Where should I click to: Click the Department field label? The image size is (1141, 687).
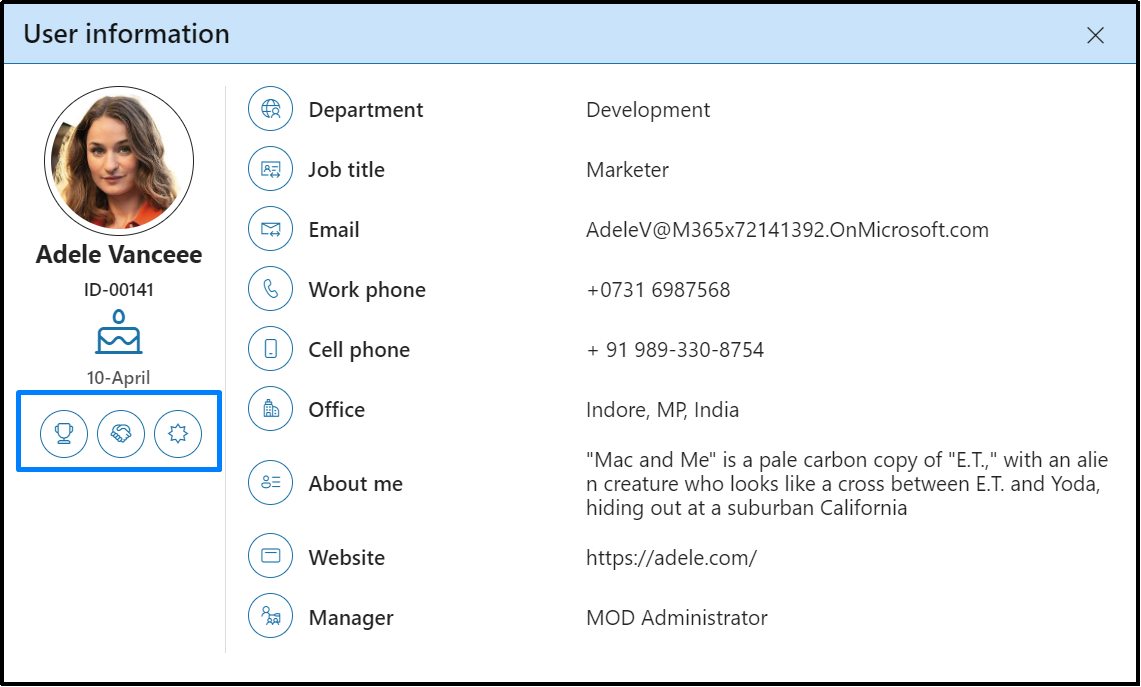[366, 110]
